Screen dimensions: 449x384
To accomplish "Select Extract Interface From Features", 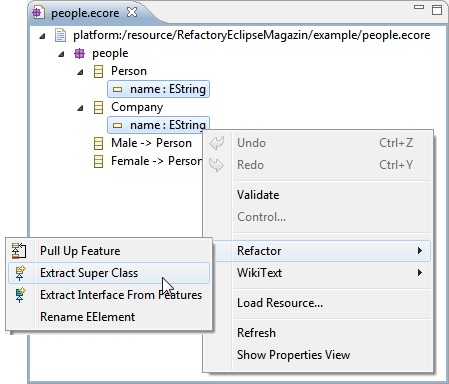I will [109, 295].
